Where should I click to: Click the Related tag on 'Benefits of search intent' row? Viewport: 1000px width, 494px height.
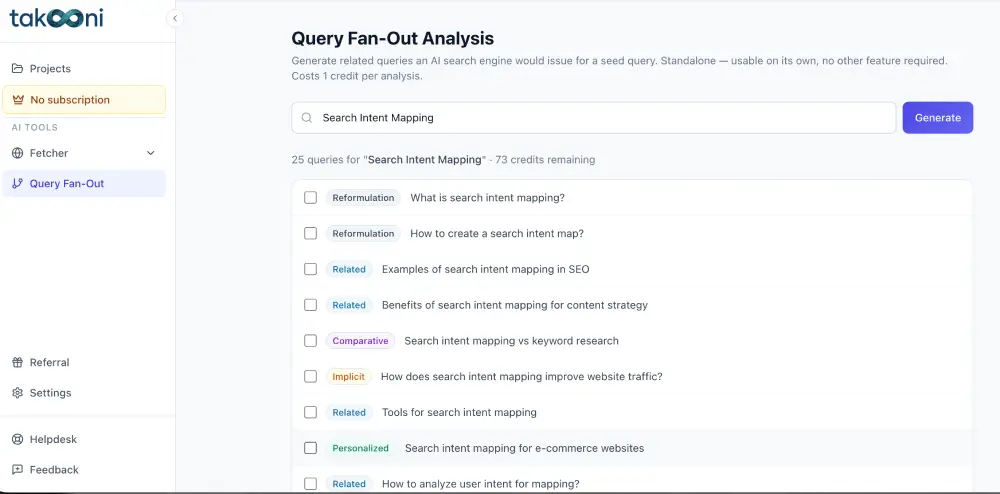pos(349,305)
